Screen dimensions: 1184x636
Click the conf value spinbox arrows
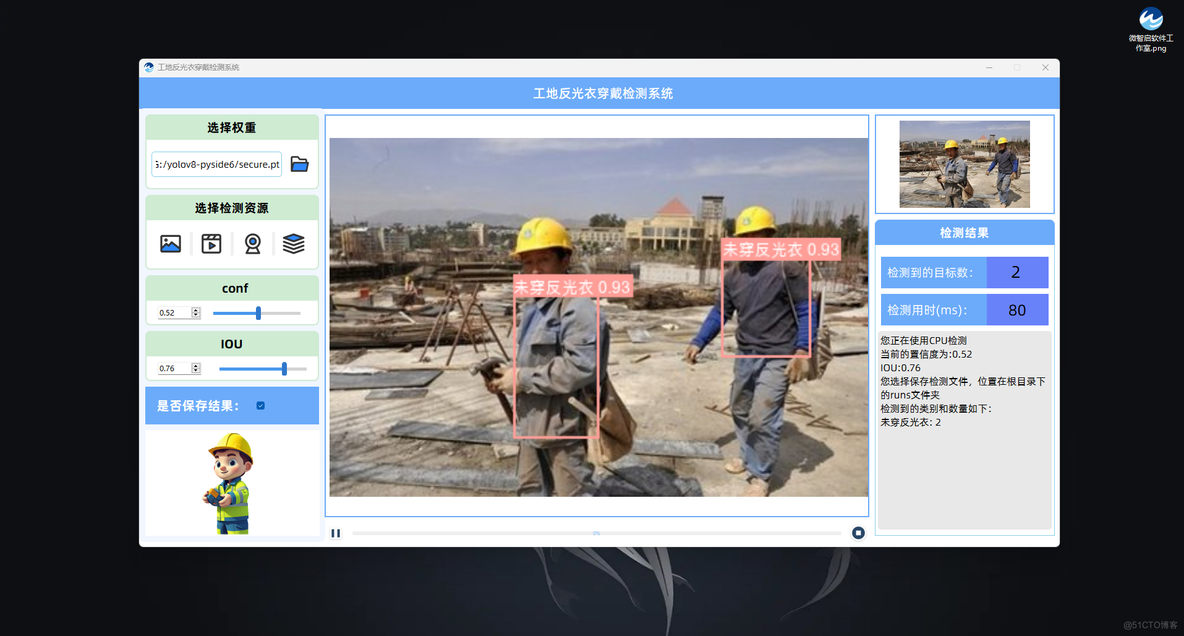196,313
